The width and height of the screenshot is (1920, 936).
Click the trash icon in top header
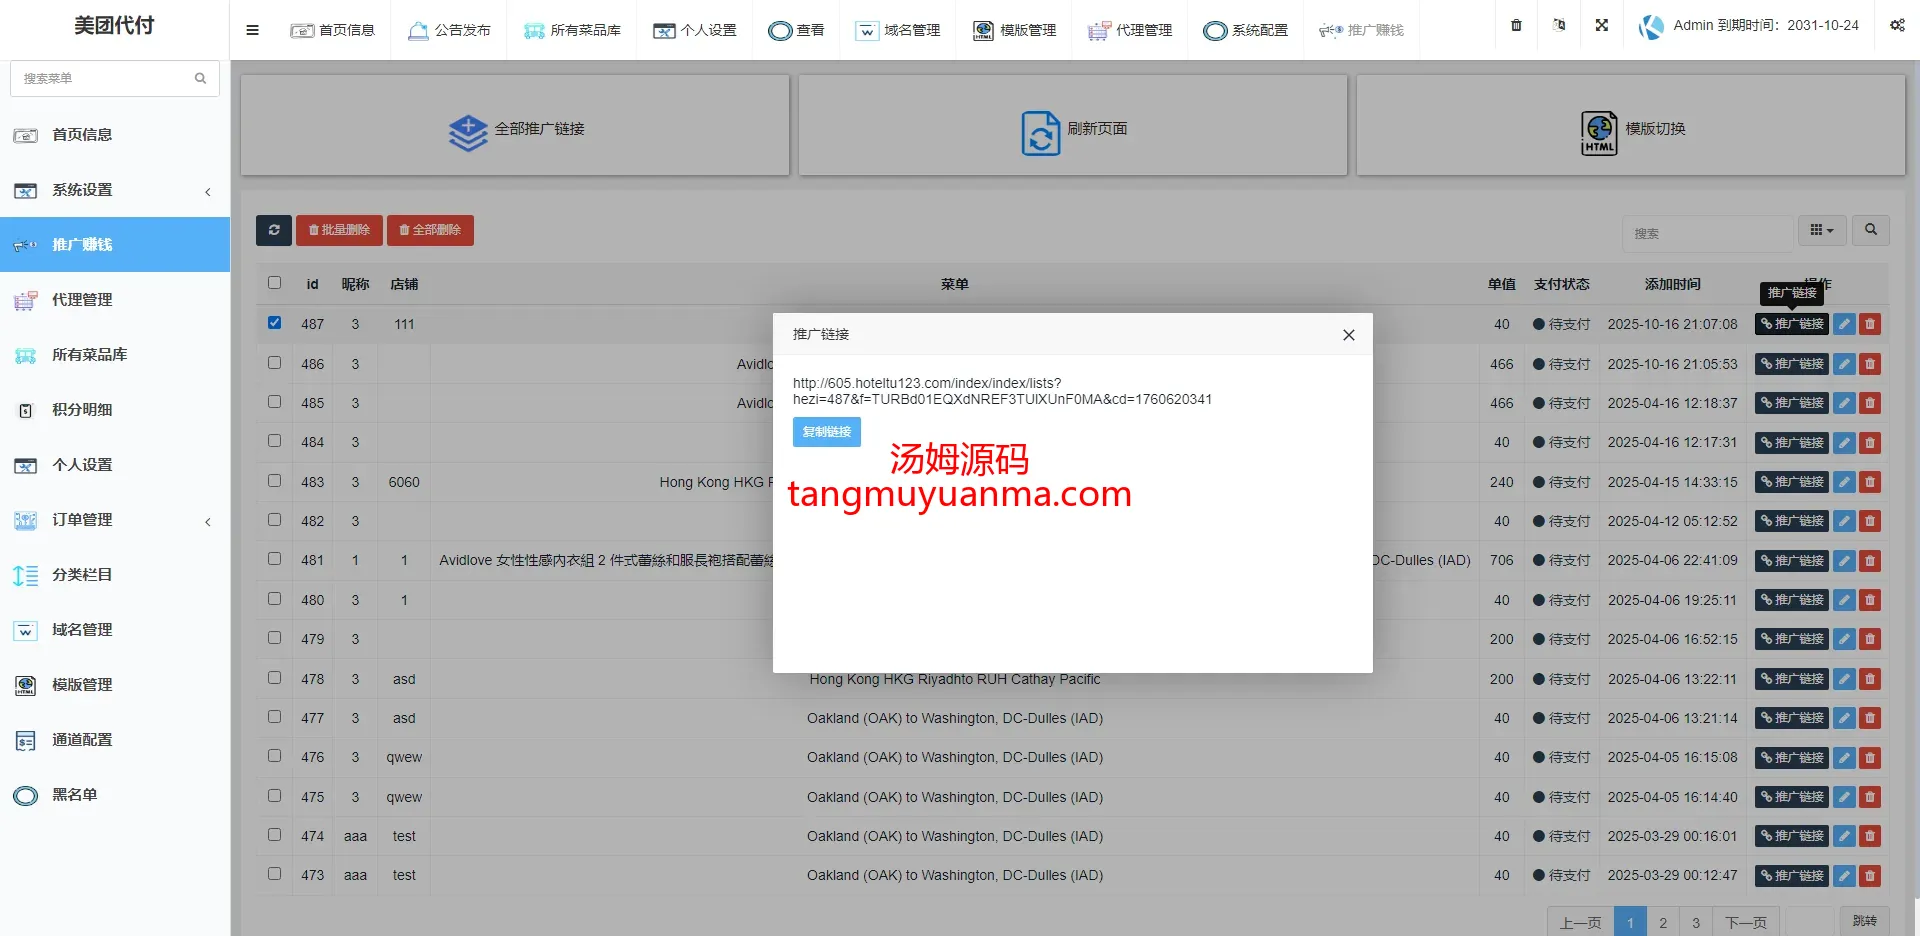pyautogui.click(x=1516, y=25)
